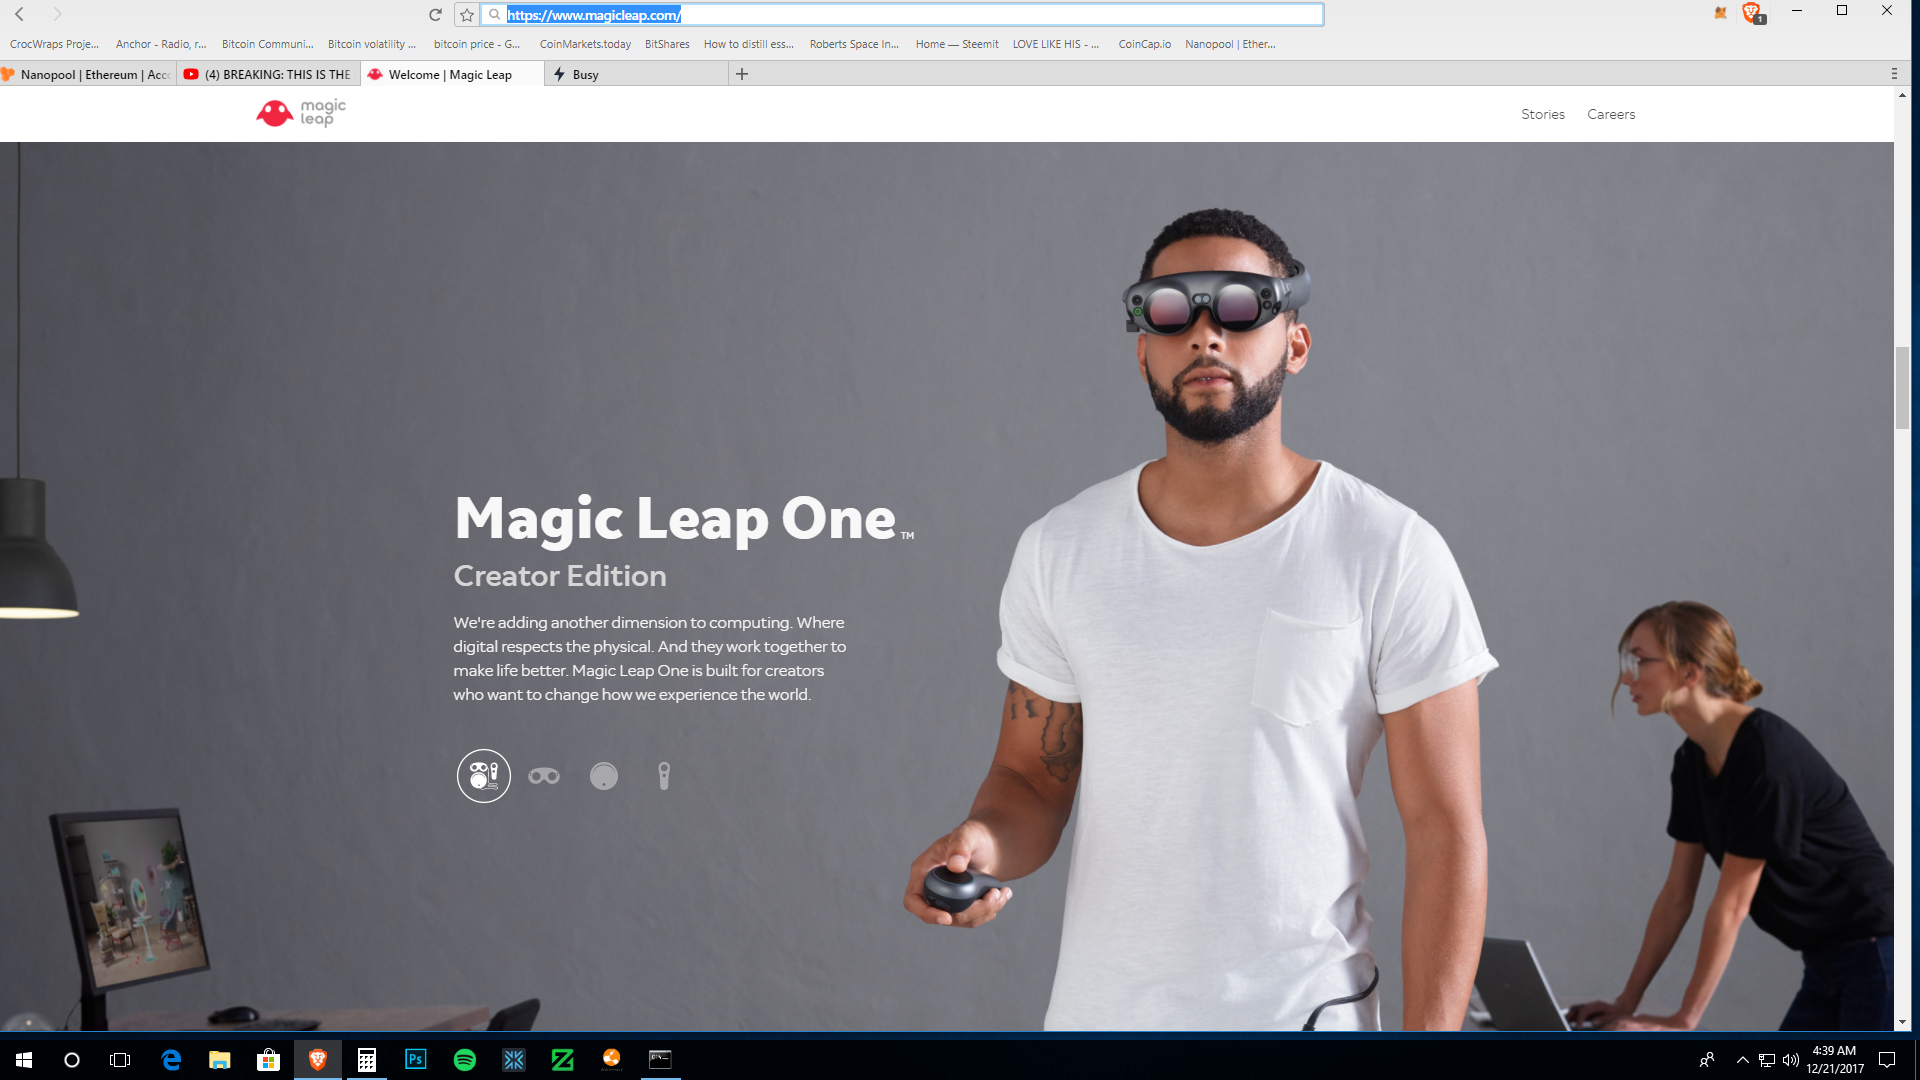Open Roberts Space In... bookmark
Viewport: 1920px width, 1080px height.
[x=854, y=44]
